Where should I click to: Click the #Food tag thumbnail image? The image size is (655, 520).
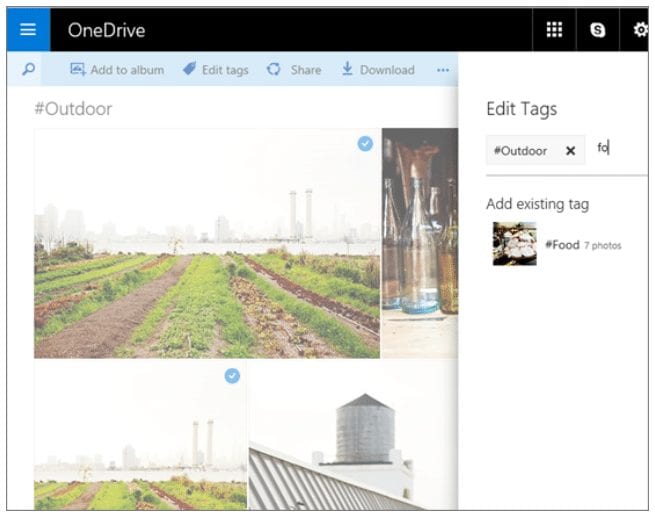point(514,244)
